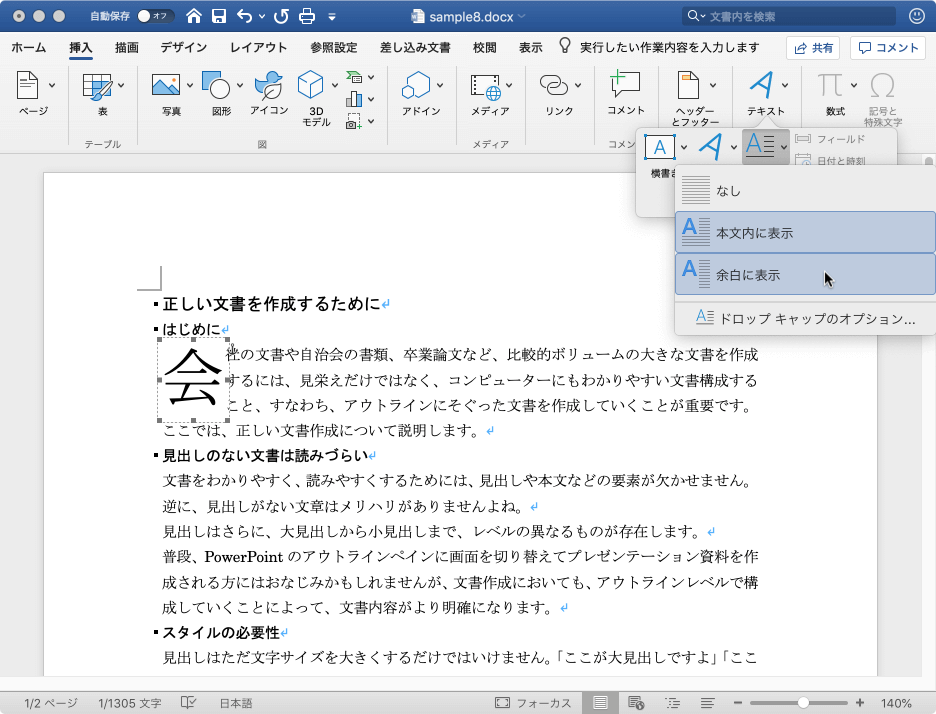Click the Print icon in title bar
This screenshot has height=714, width=936.
point(307,16)
